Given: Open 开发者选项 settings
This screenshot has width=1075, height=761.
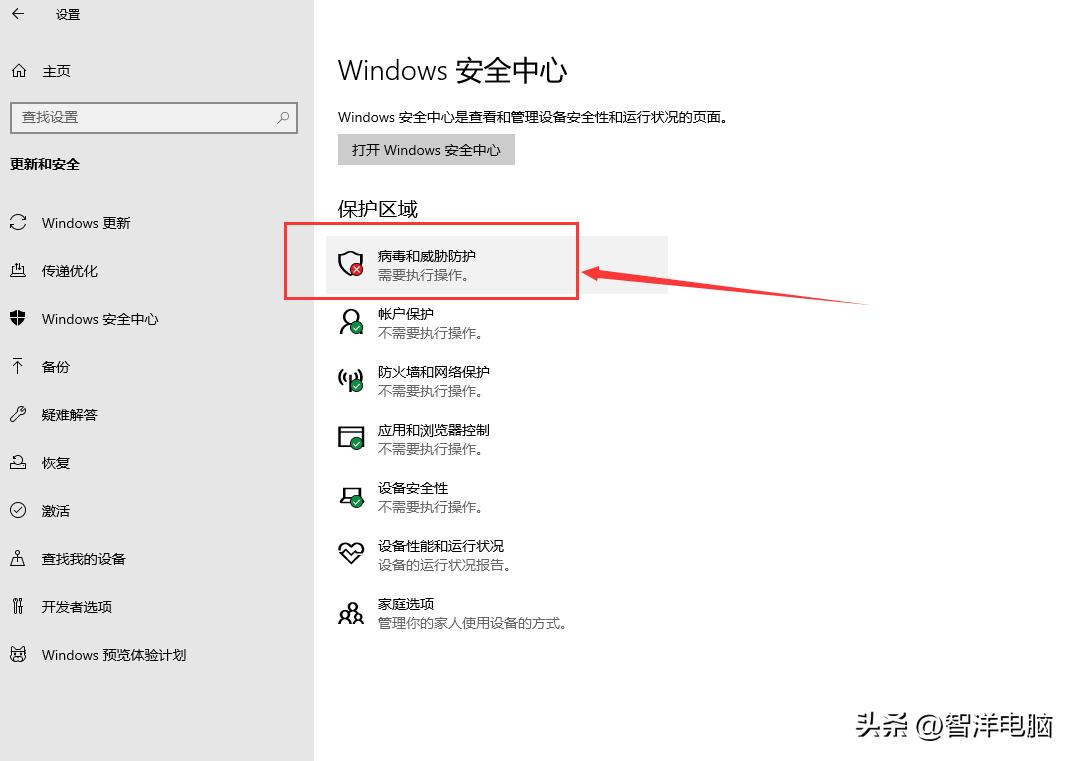Looking at the screenshot, I should 74,607.
